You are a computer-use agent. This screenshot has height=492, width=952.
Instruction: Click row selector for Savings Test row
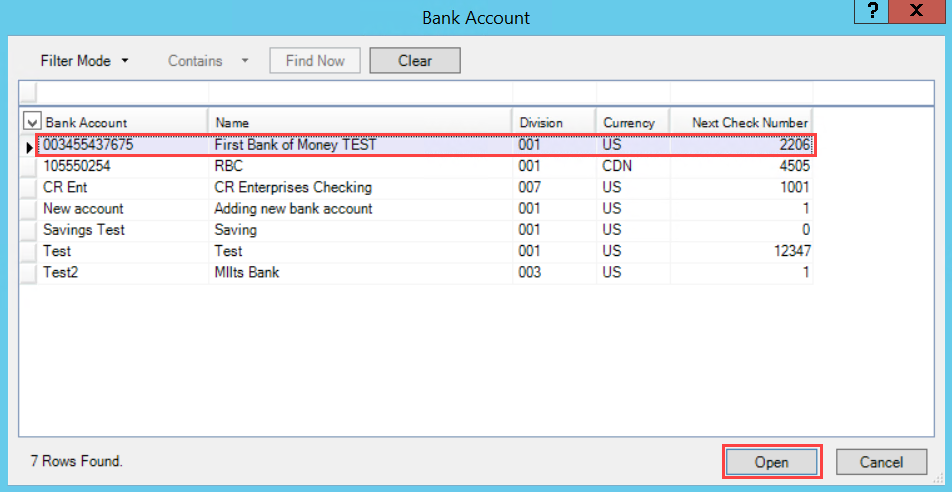pos(29,230)
